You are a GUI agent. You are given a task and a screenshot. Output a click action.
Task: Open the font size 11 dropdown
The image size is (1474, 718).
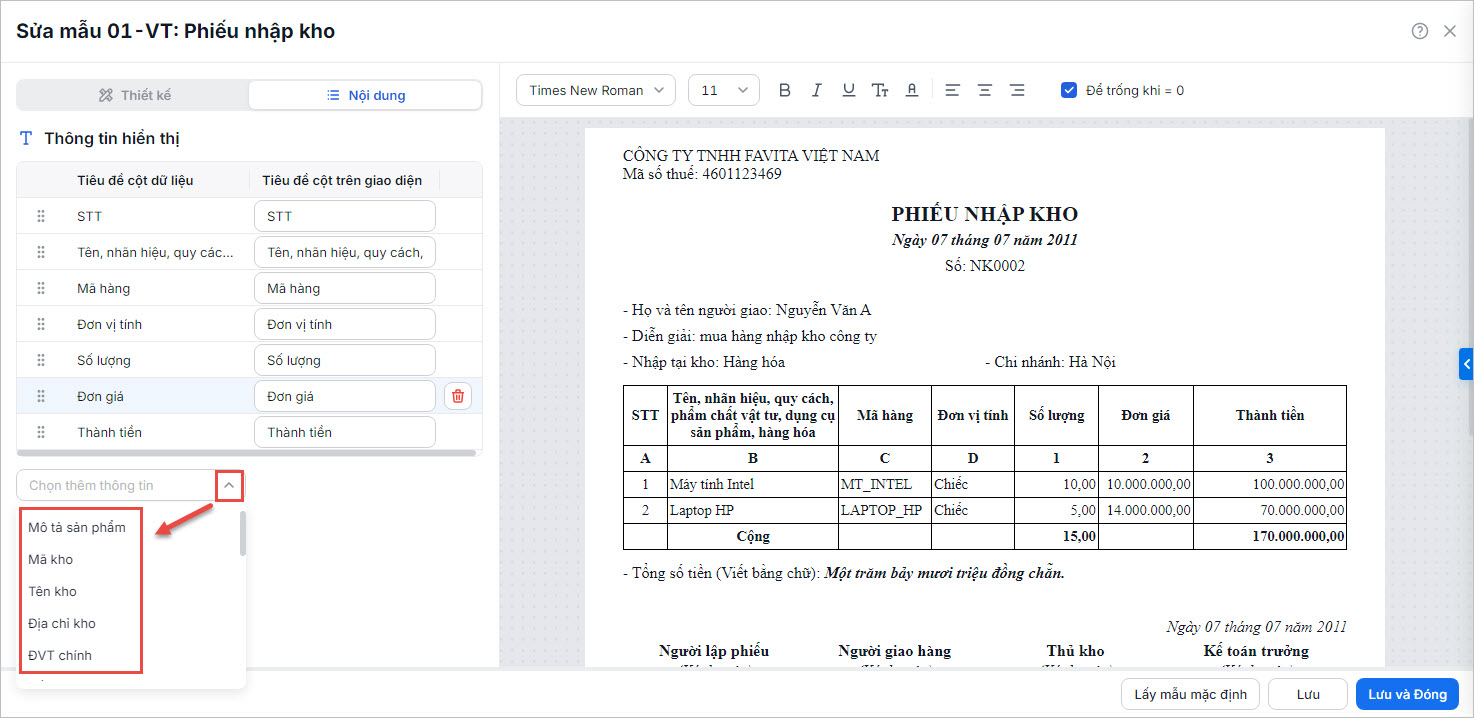pyautogui.click(x=724, y=90)
